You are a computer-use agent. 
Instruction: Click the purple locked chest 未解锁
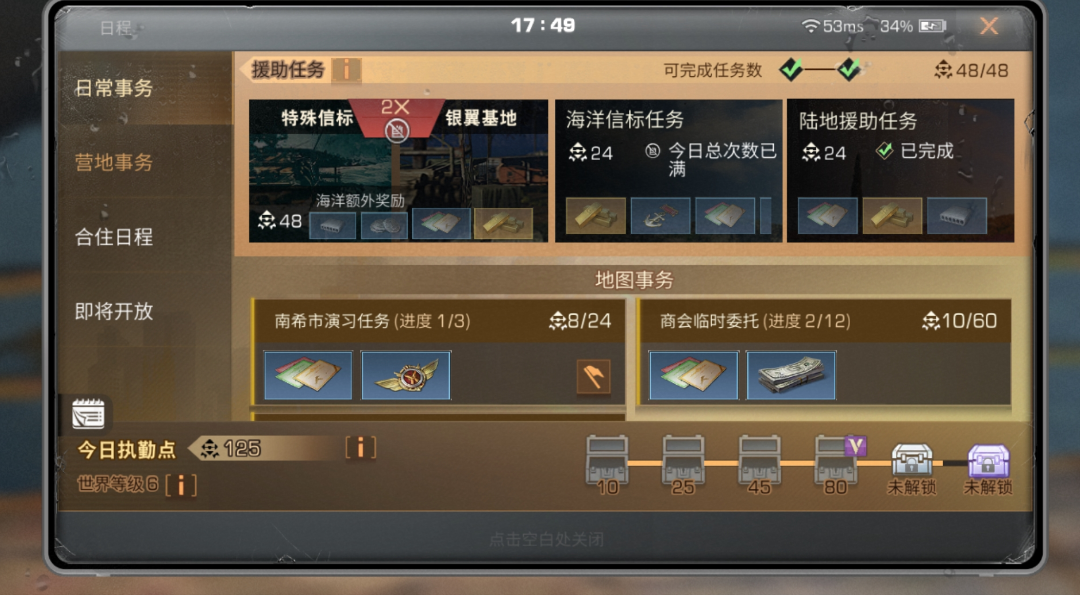coord(988,469)
